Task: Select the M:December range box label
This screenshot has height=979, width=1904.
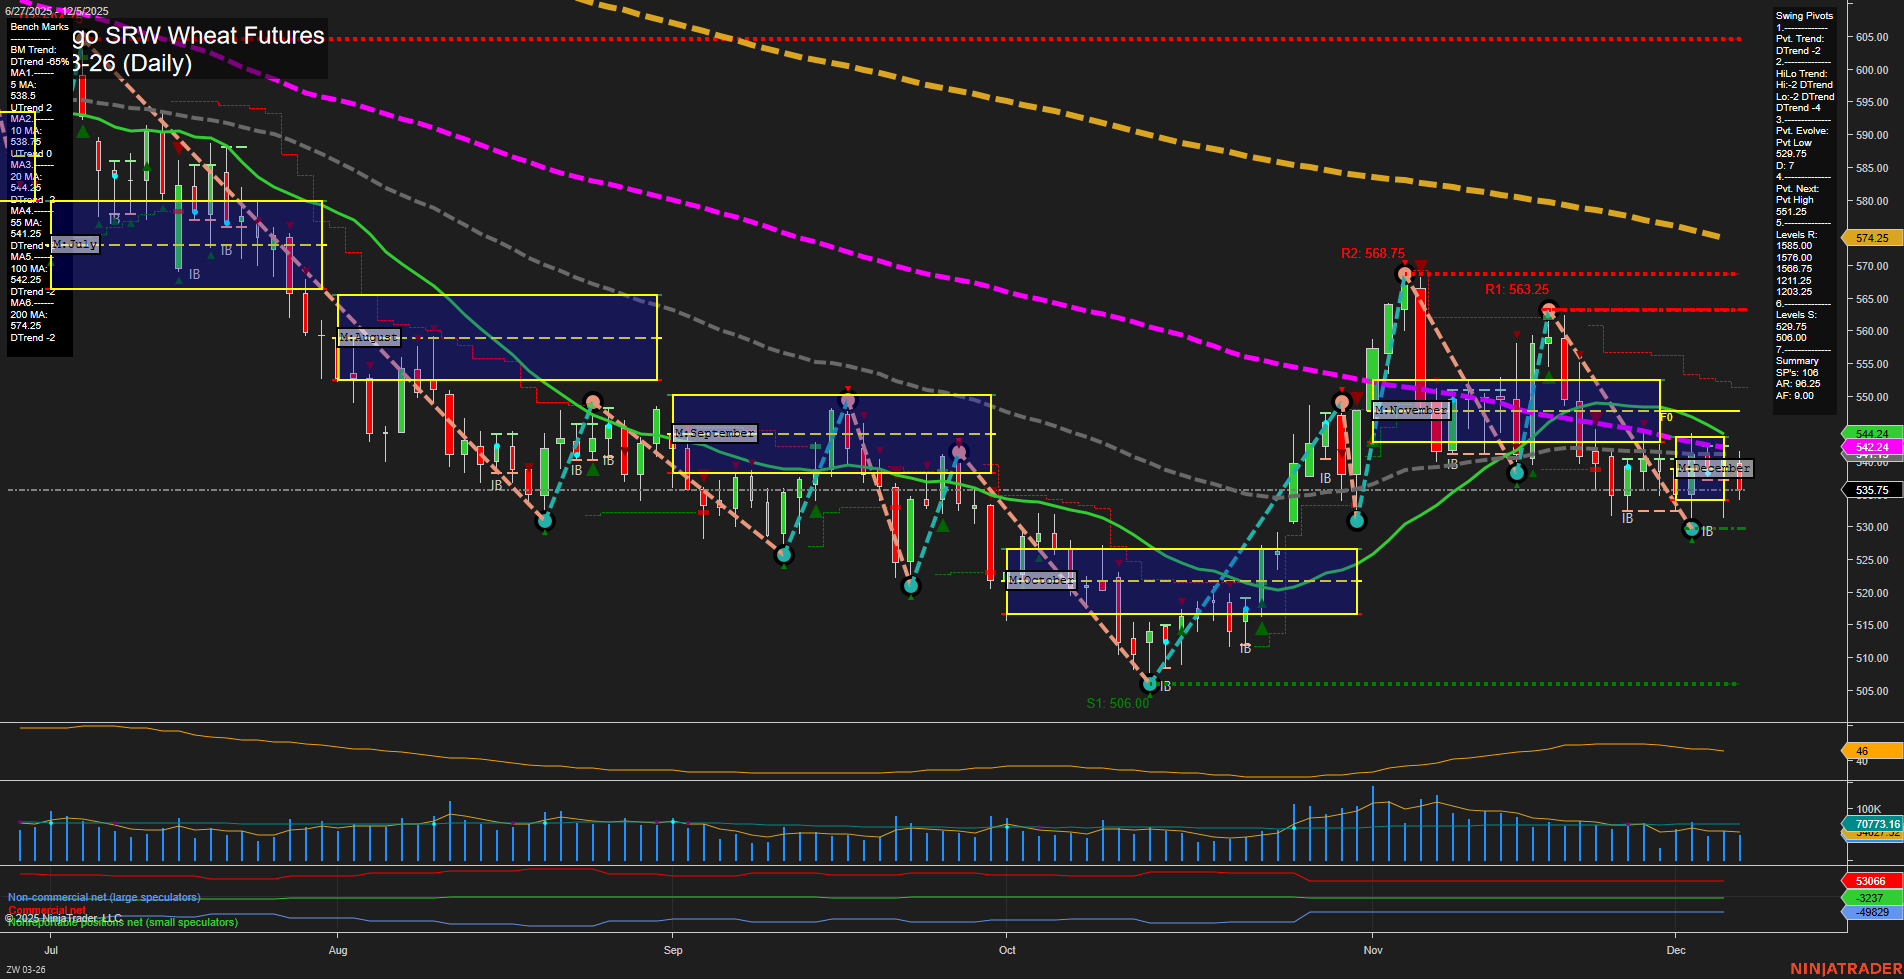Action: click(x=1713, y=467)
